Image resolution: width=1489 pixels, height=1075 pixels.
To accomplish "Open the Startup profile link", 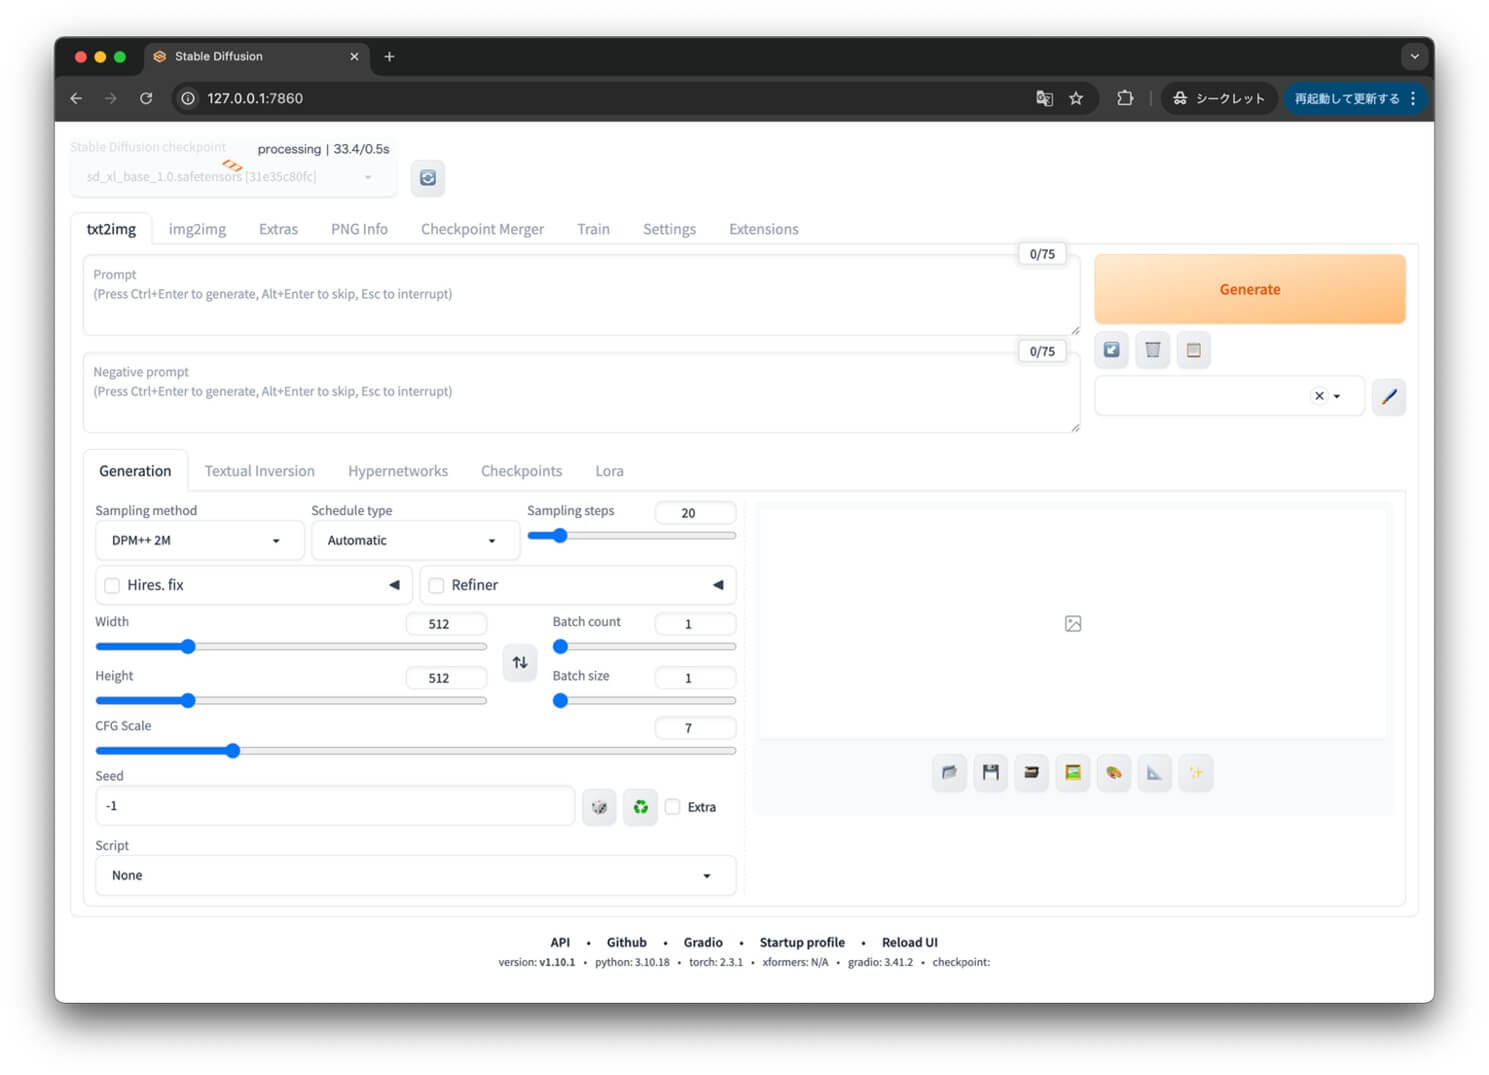I will point(802,943).
